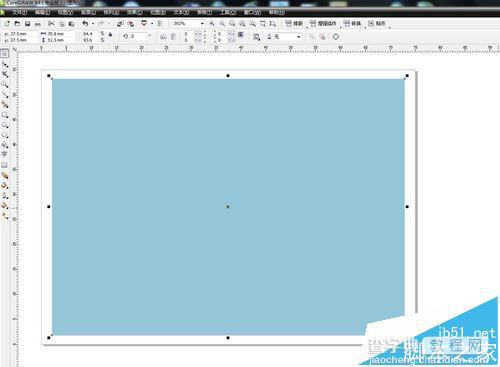500x367 pixels.
Task: Click the 转换 toolbar button
Action: (x=352, y=24)
